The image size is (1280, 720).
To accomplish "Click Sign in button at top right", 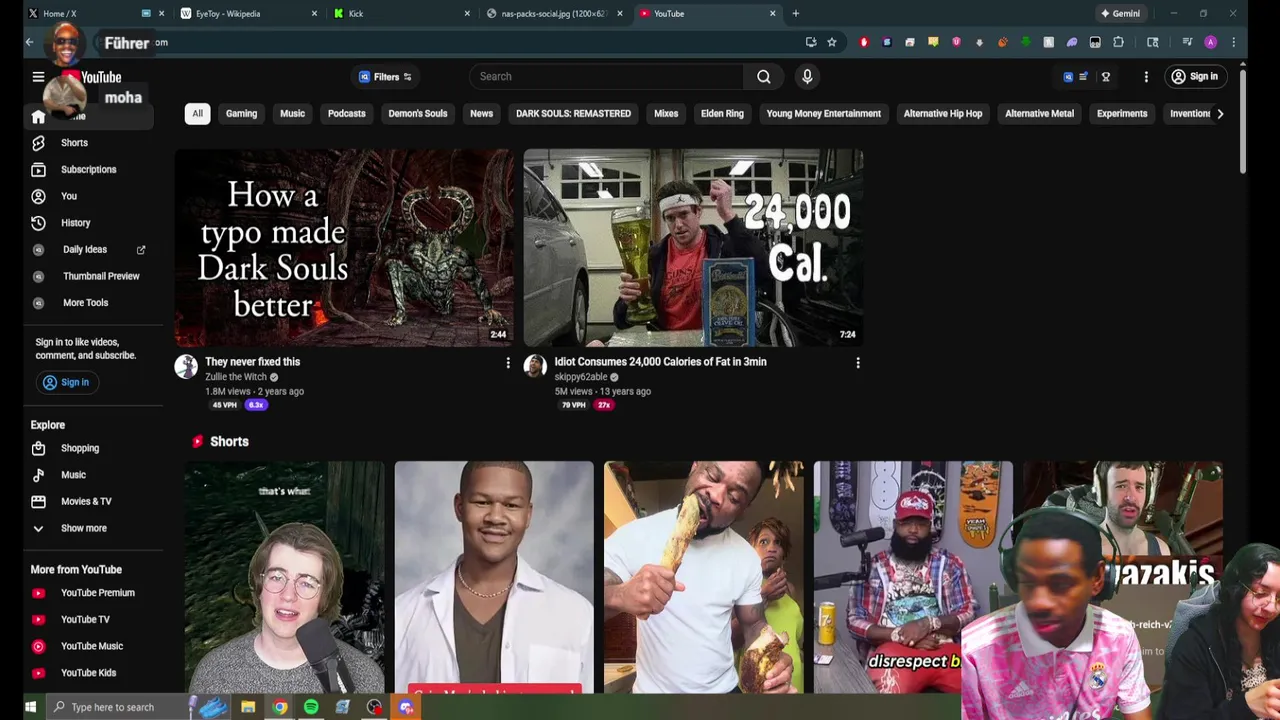I will point(1195,77).
